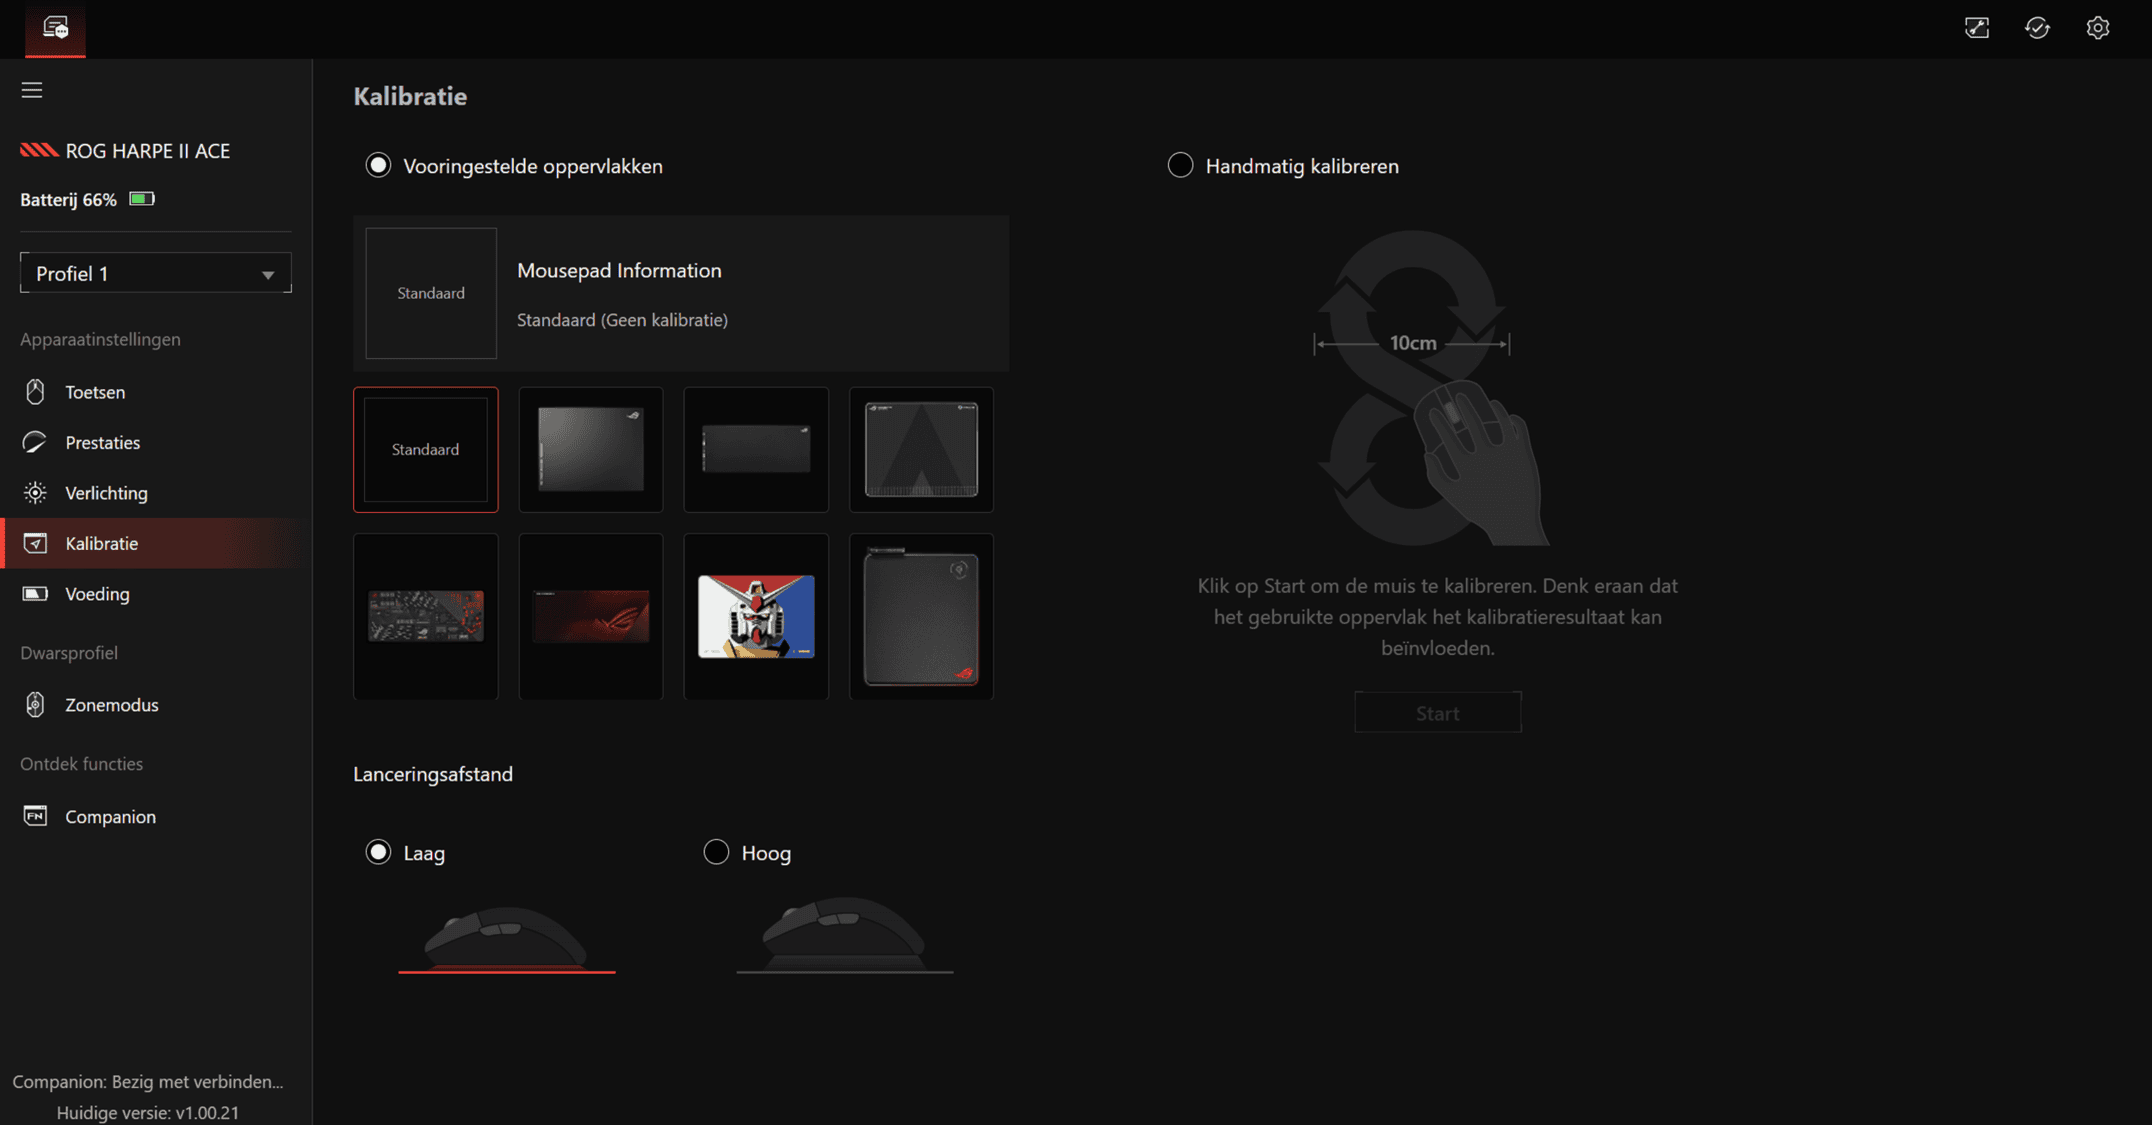Click the Verlichting sun icon
Screen dimensions: 2152x1125
click(35, 493)
